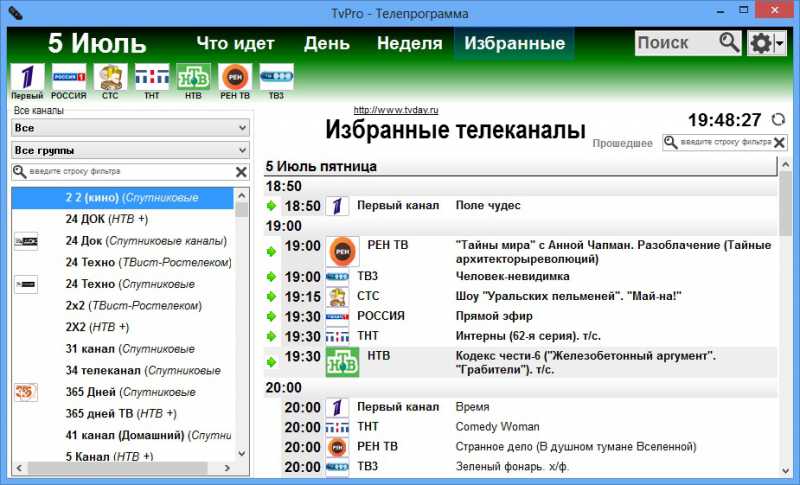Select 365 дней ТВ (НТВ +) channel
Viewport: 800px width, 485px height.
point(123,414)
